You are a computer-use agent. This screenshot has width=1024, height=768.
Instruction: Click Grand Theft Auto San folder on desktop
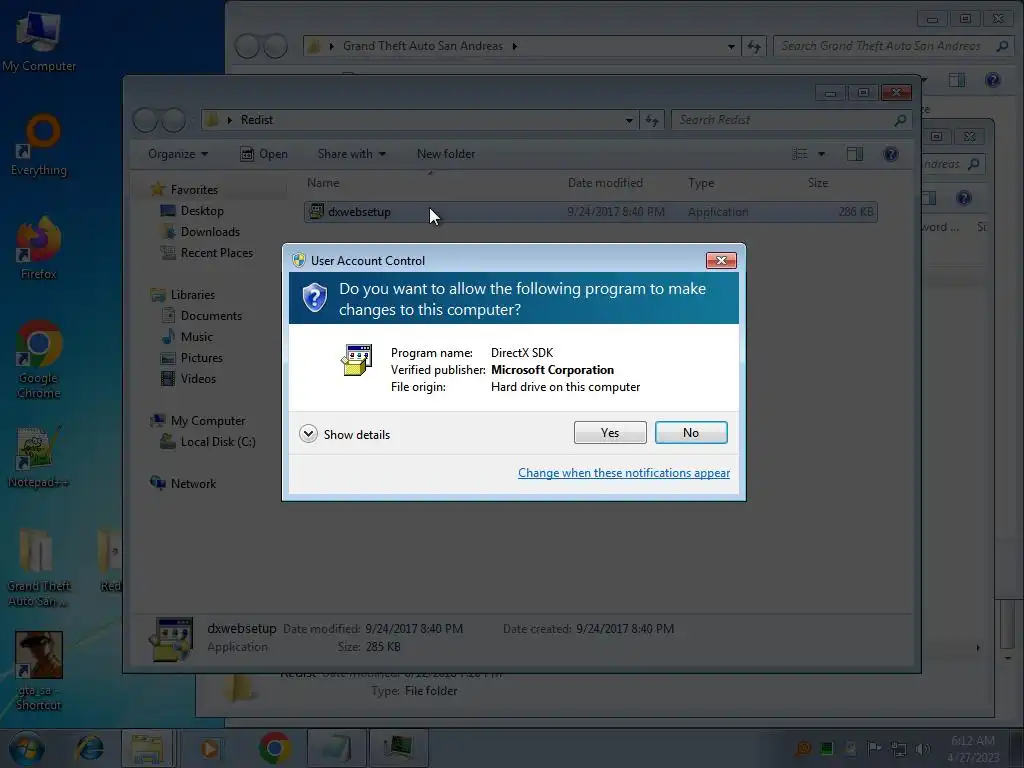[x=39, y=568]
